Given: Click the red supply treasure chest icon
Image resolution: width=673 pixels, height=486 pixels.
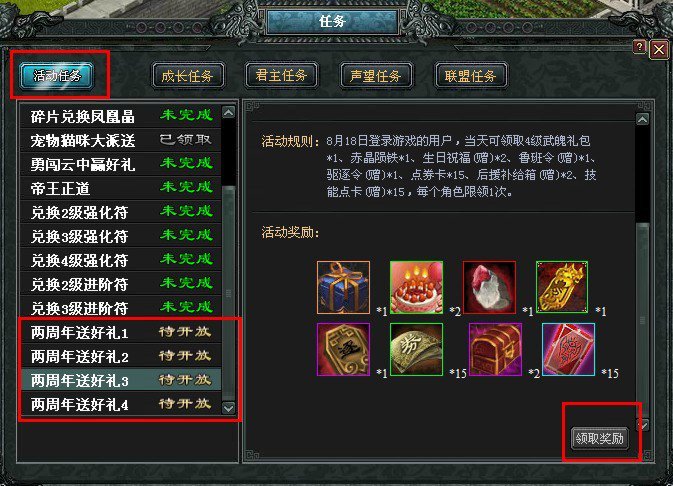Looking at the screenshot, I should point(496,349).
